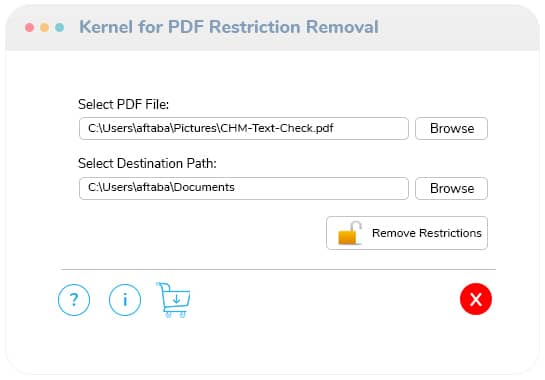Screen dimensions: 545x380
Task: Click the horizontal divider above footer icons
Action: [278, 269]
